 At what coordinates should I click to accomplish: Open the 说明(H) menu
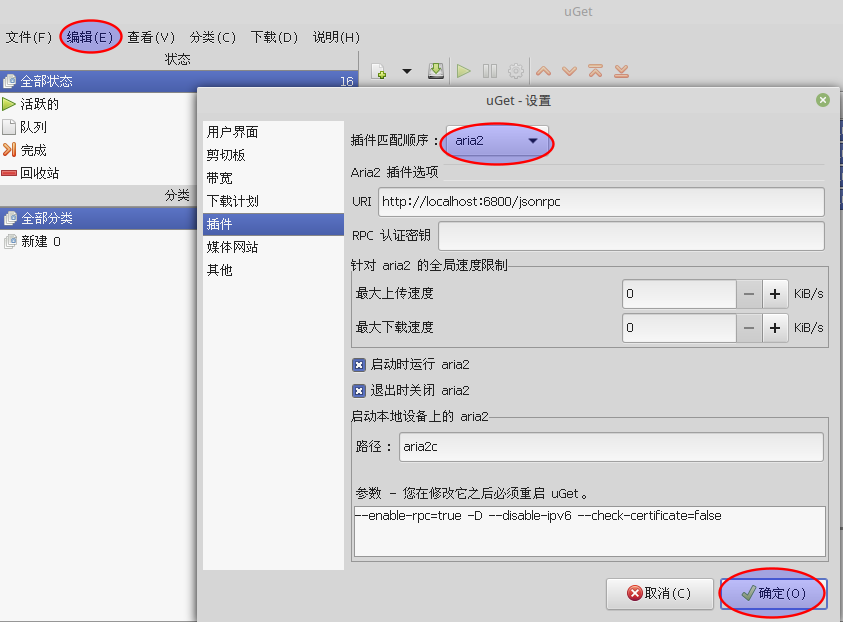point(336,37)
